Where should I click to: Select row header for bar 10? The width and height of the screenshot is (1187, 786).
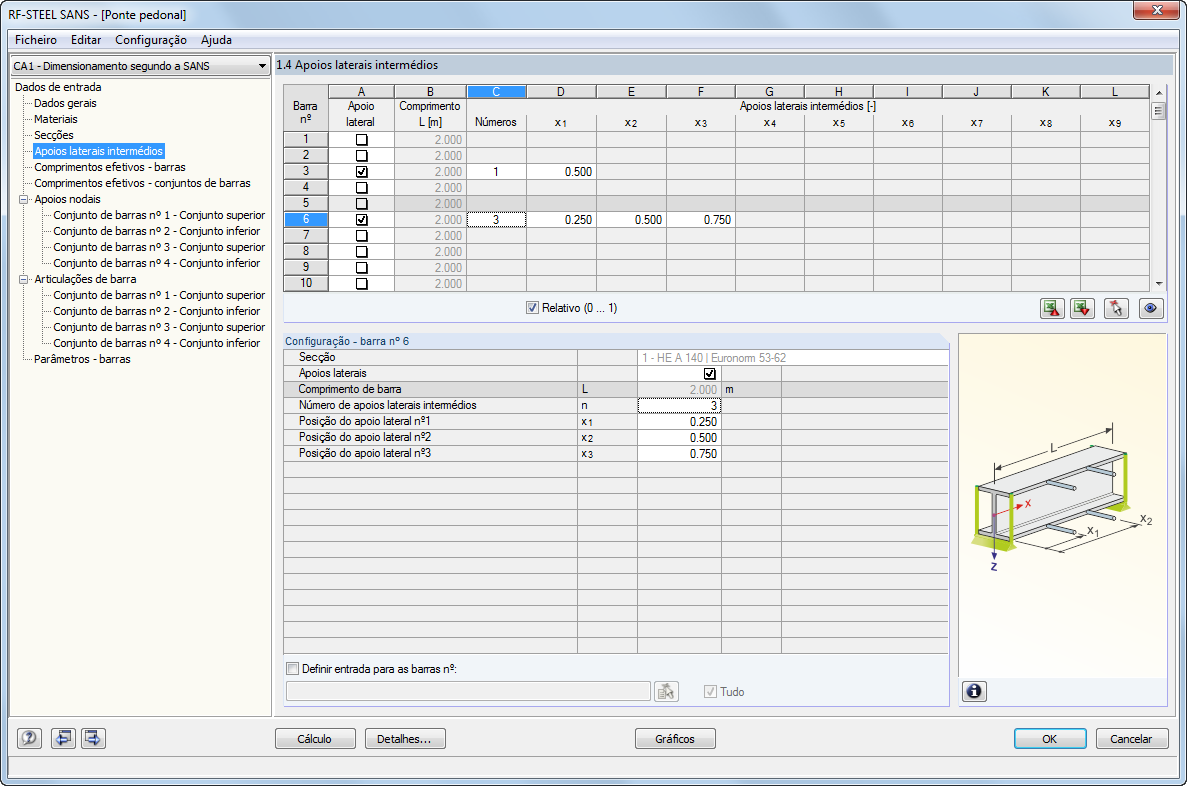[x=306, y=283]
